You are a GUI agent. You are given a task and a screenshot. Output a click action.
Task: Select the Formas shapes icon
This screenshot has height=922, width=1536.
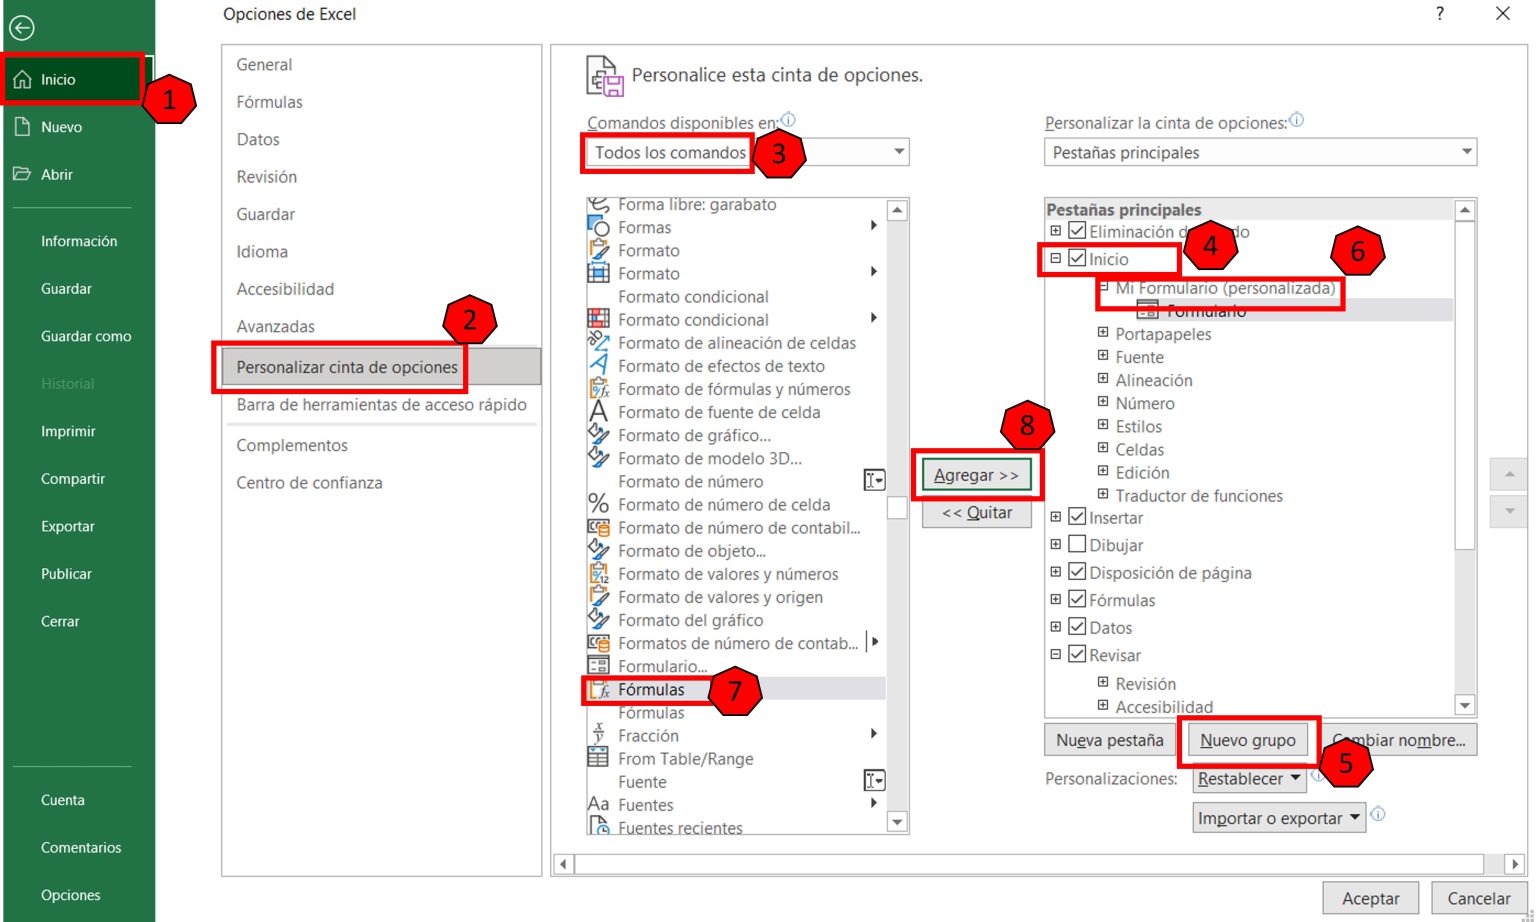[x=599, y=227]
